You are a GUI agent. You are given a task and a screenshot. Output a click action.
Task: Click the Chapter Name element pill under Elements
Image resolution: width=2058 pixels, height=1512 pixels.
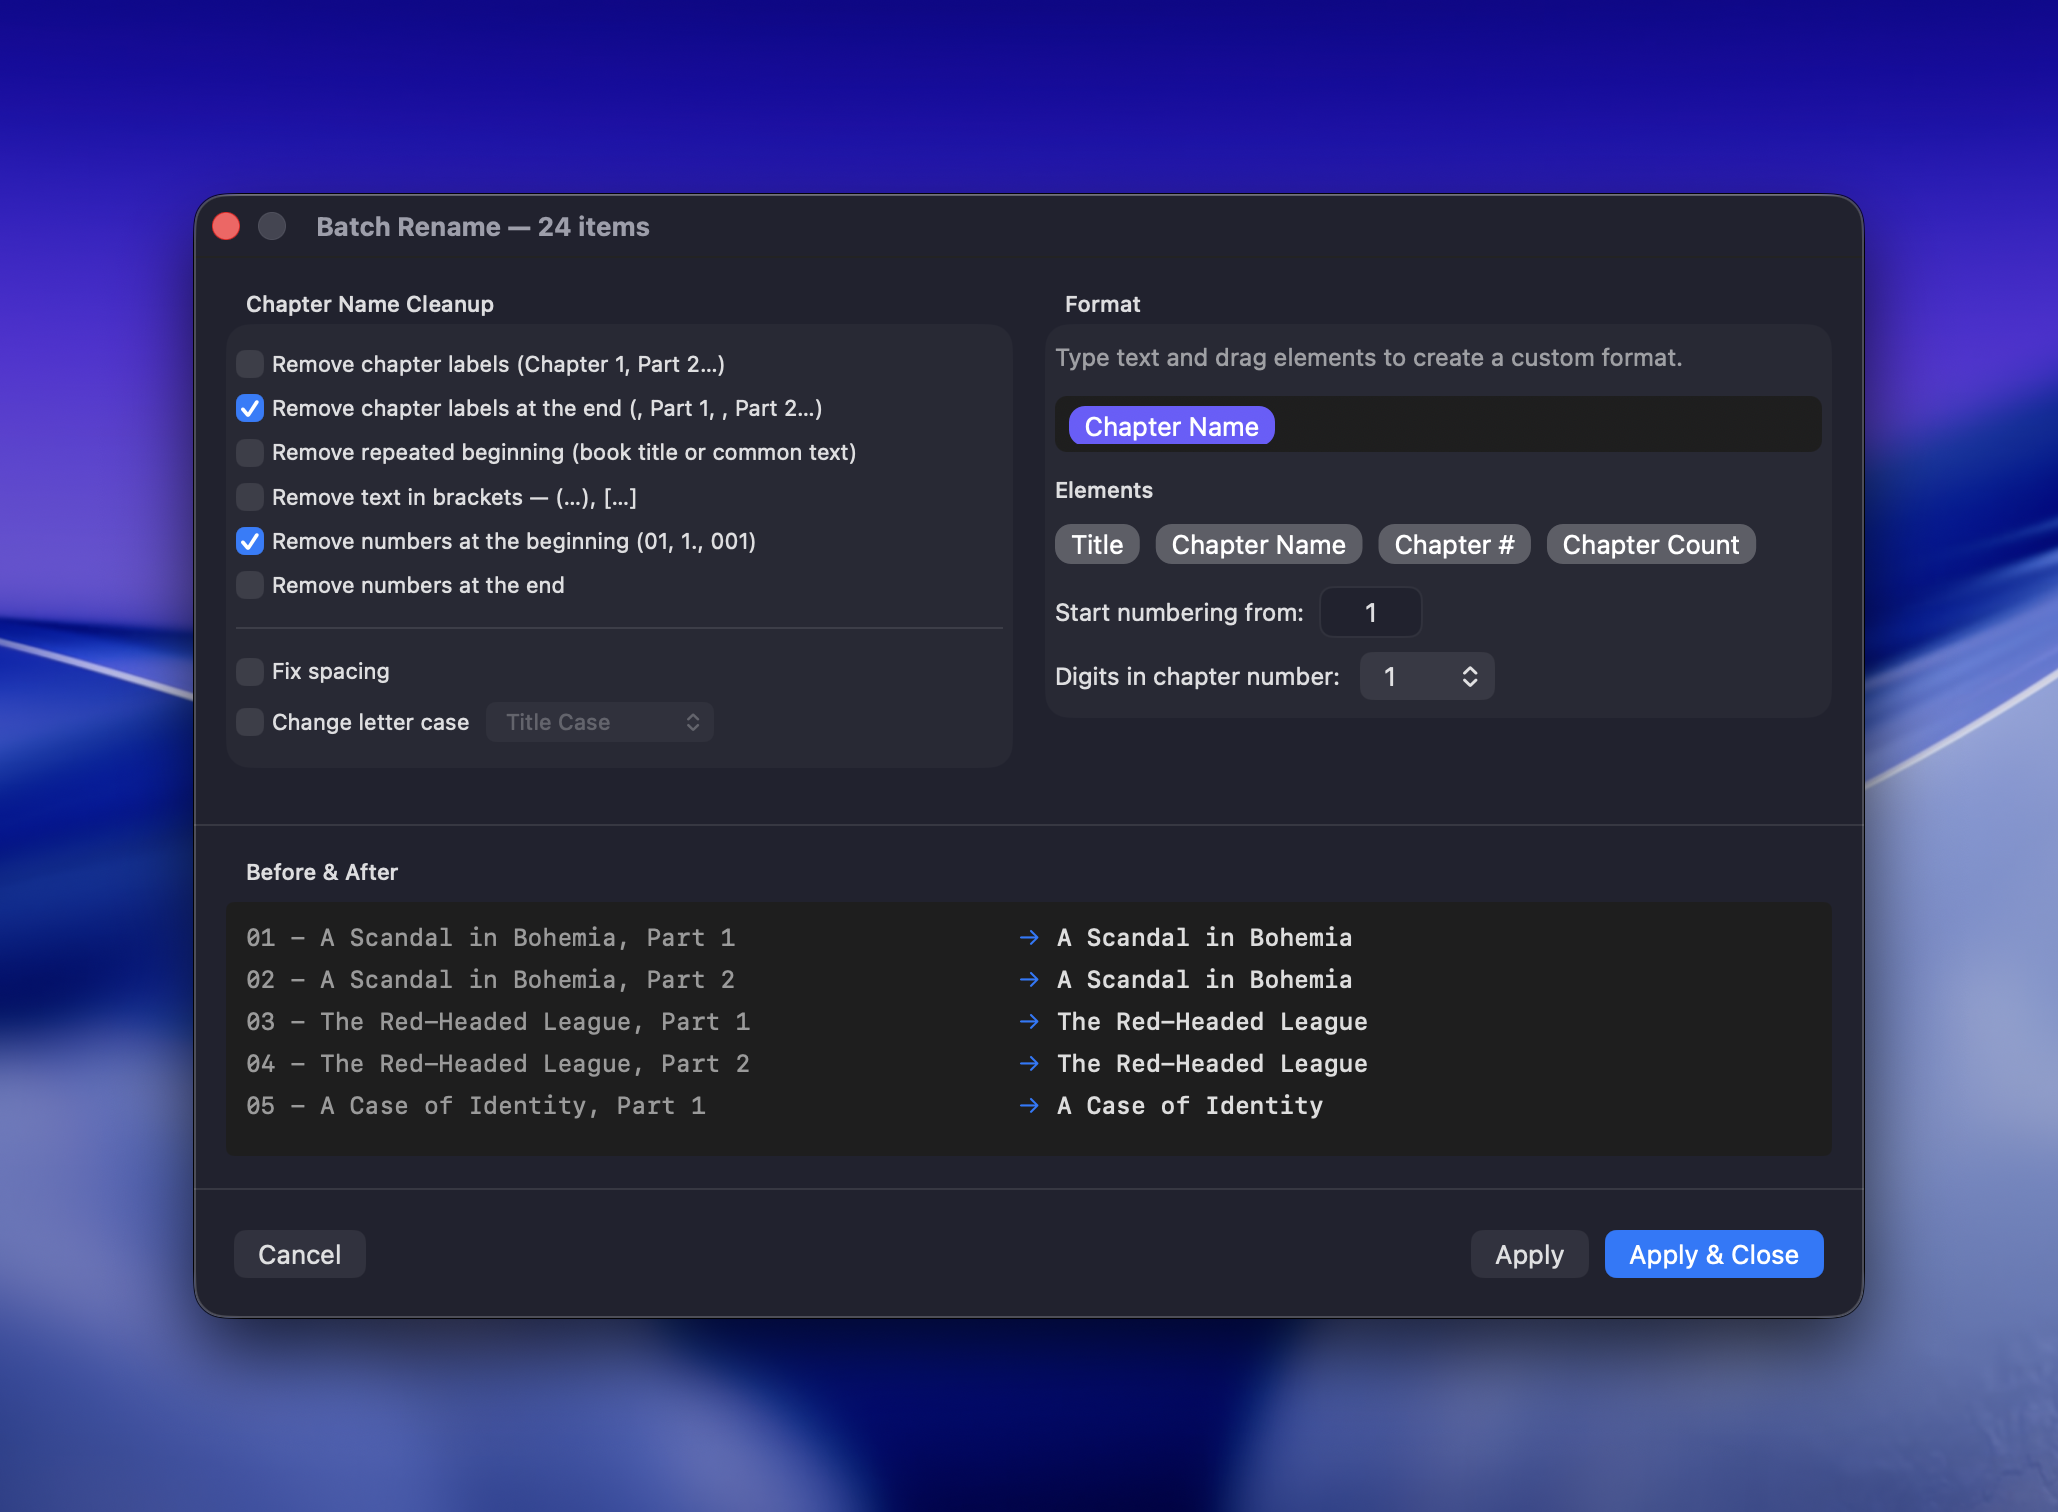(1258, 545)
